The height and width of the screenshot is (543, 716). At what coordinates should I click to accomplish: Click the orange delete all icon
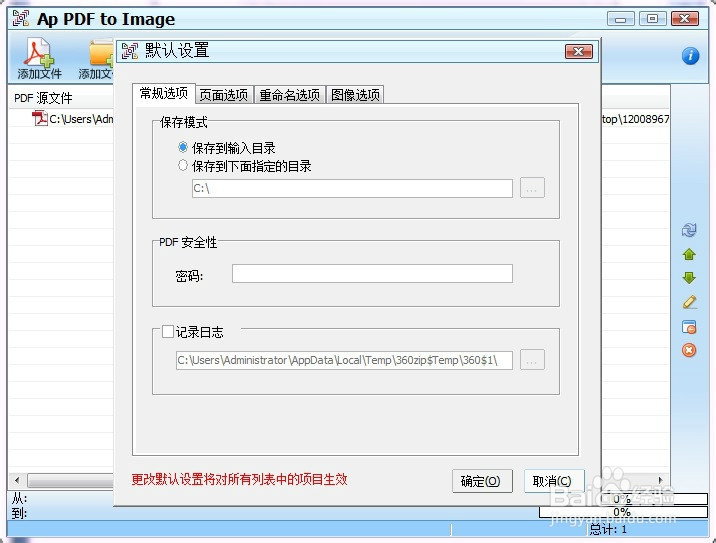point(689,350)
